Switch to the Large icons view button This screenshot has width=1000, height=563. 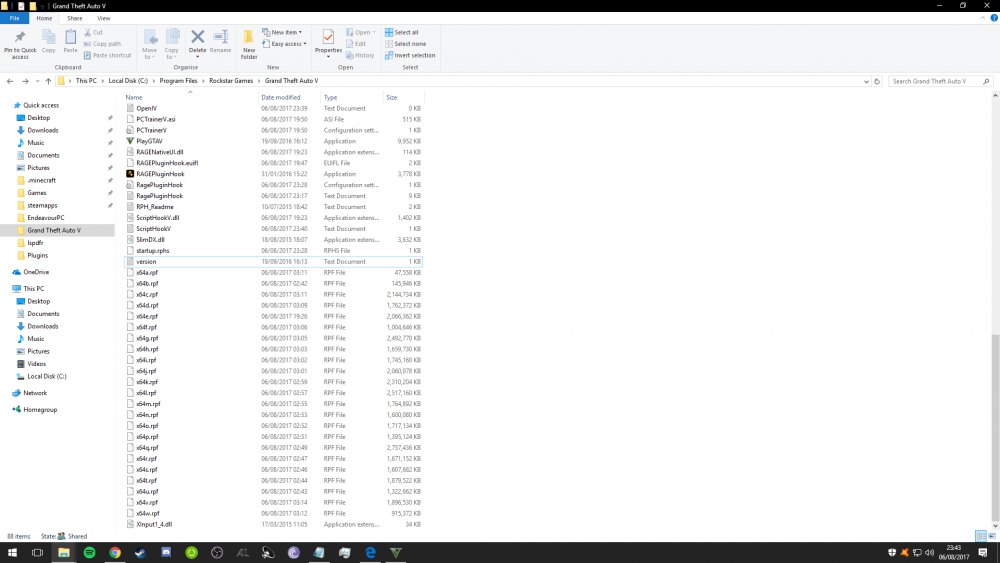(x=992, y=536)
